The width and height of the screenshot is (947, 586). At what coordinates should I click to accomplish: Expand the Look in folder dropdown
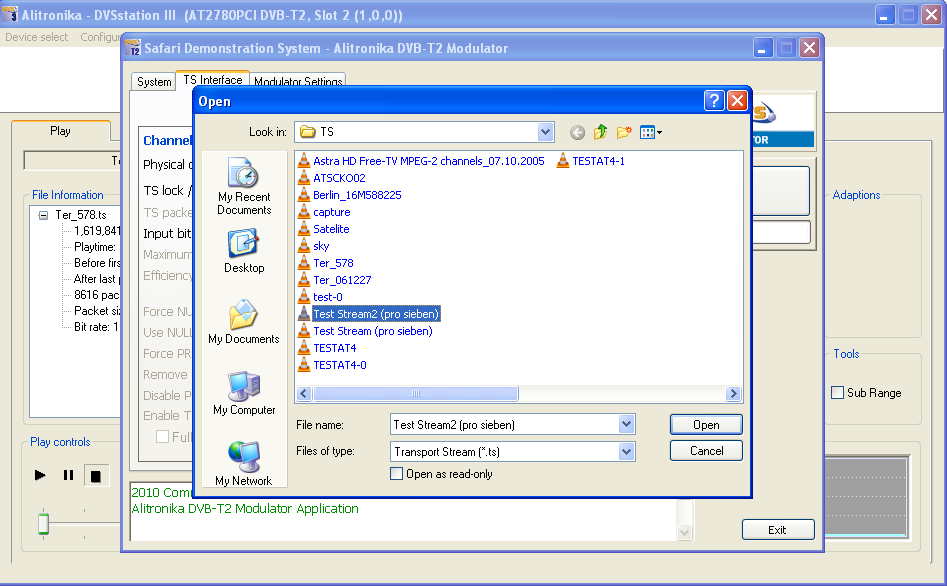tap(545, 132)
